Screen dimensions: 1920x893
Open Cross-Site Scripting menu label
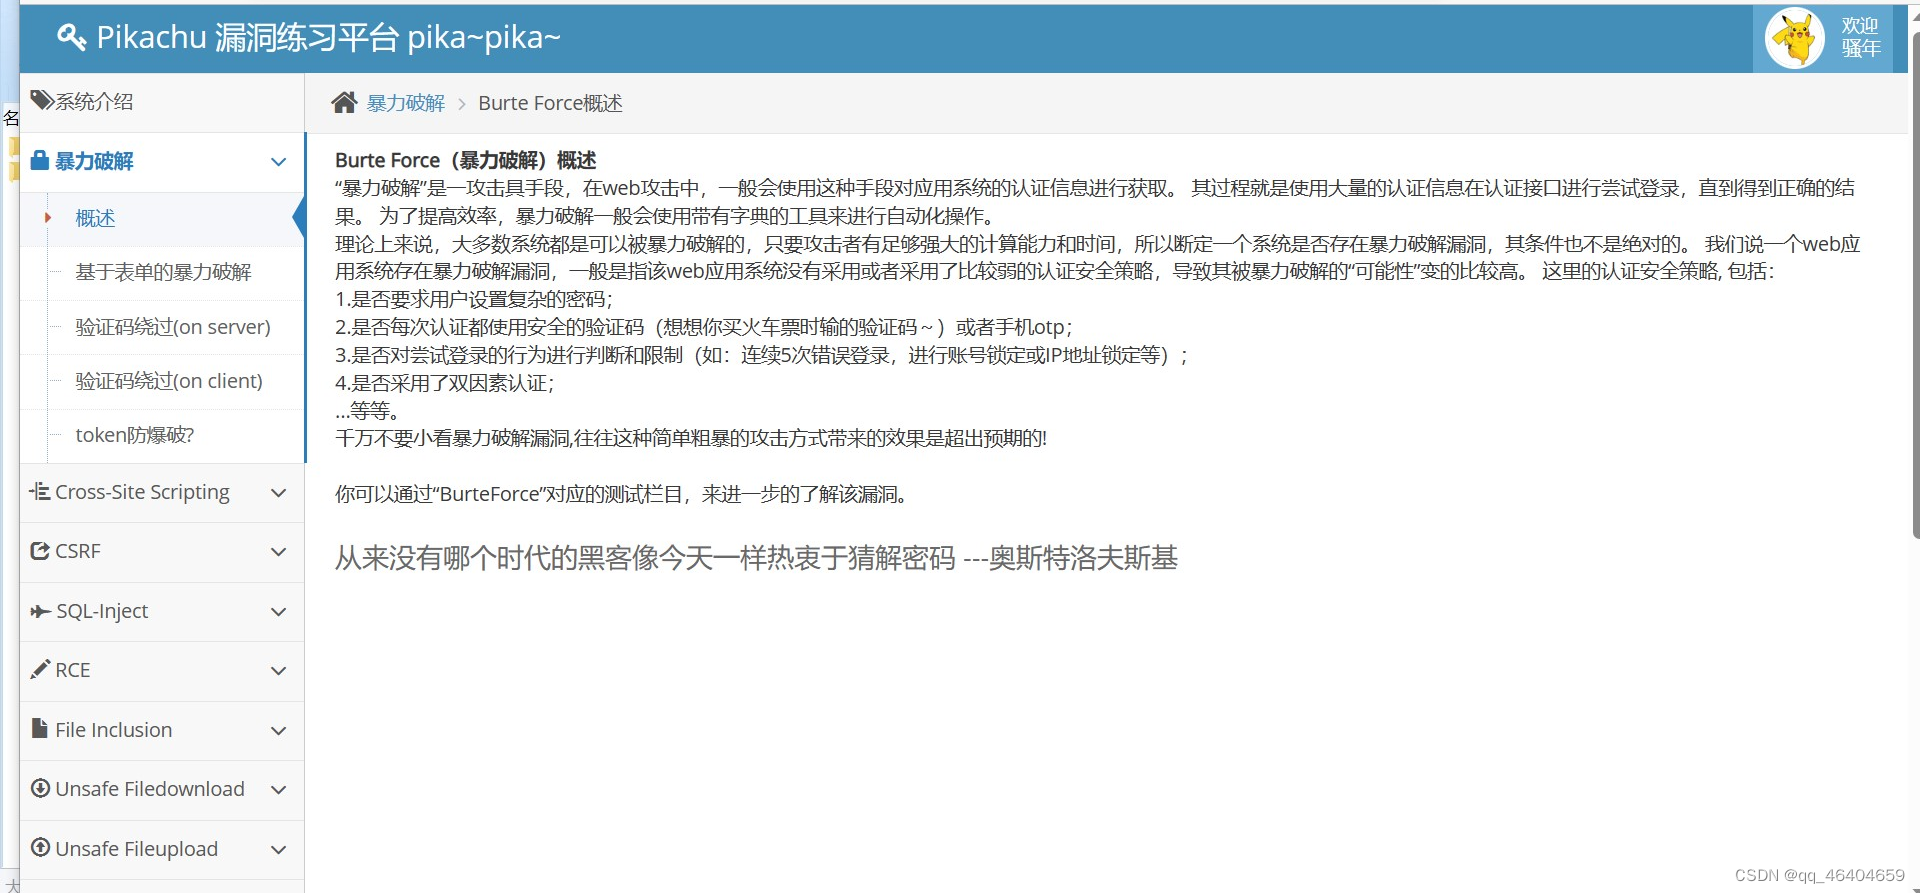[142, 492]
